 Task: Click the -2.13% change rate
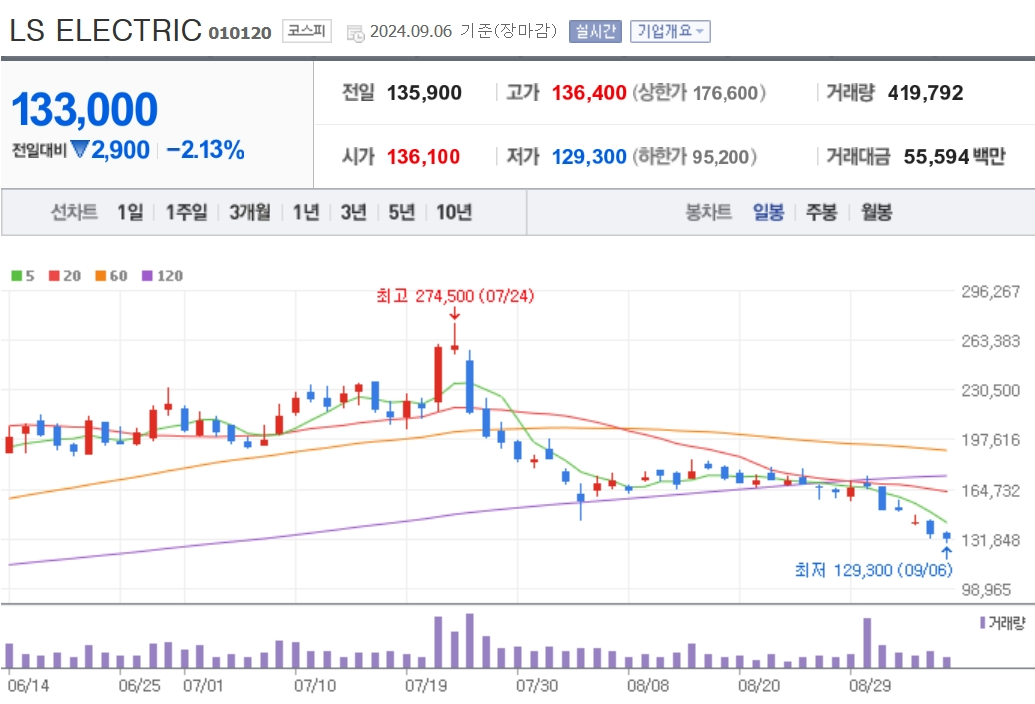pos(205,150)
